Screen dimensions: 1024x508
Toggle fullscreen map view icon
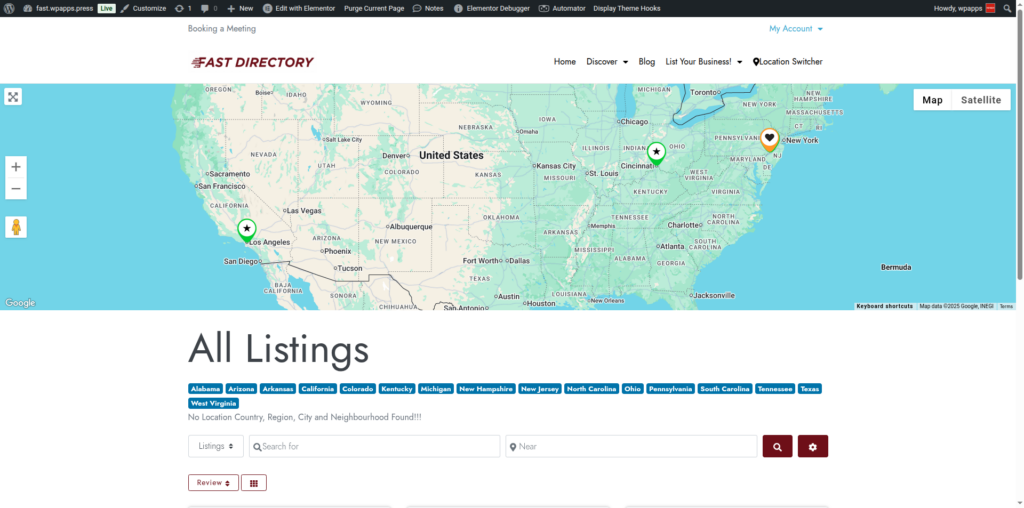coord(13,97)
